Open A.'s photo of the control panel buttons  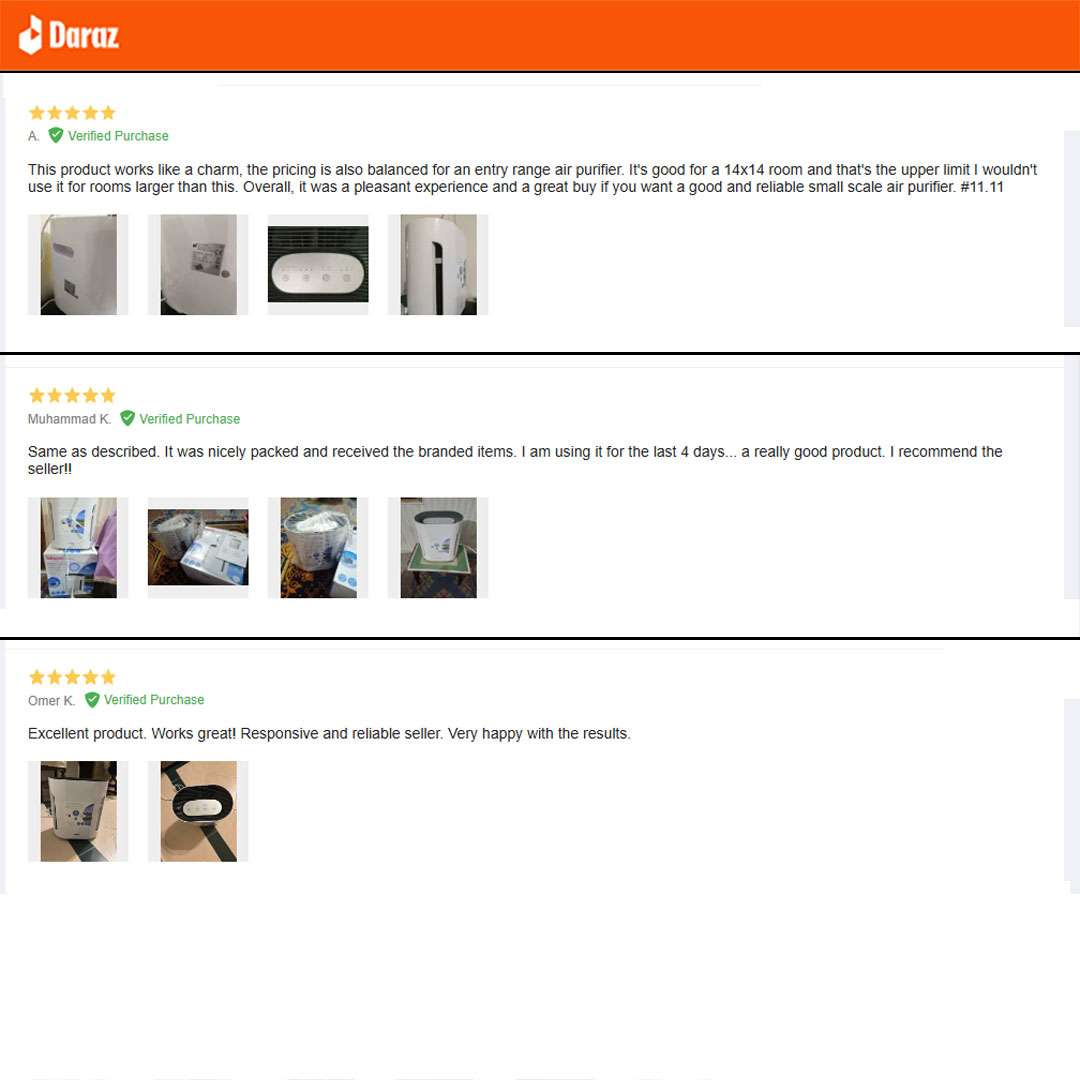point(318,264)
